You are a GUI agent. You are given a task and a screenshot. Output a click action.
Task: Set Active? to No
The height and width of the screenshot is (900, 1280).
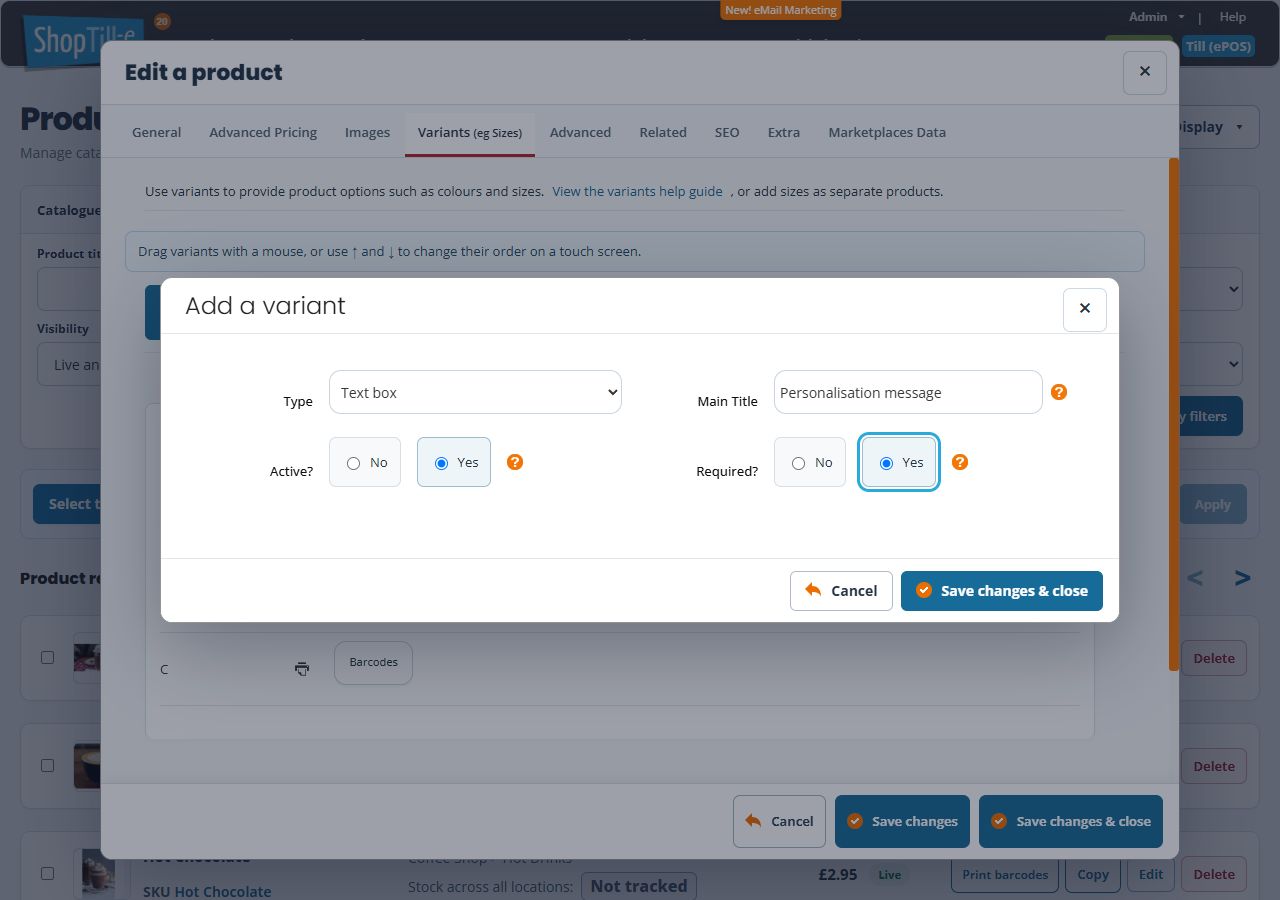pos(365,462)
